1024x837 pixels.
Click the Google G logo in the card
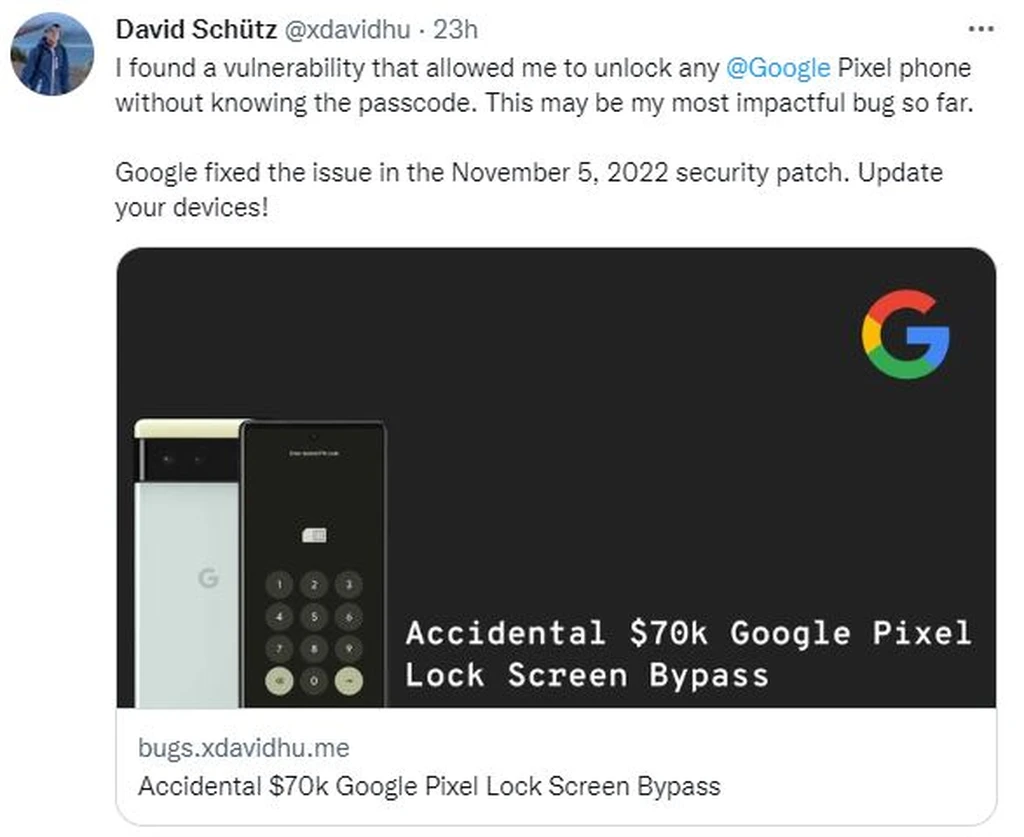click(x=906, y=334)
